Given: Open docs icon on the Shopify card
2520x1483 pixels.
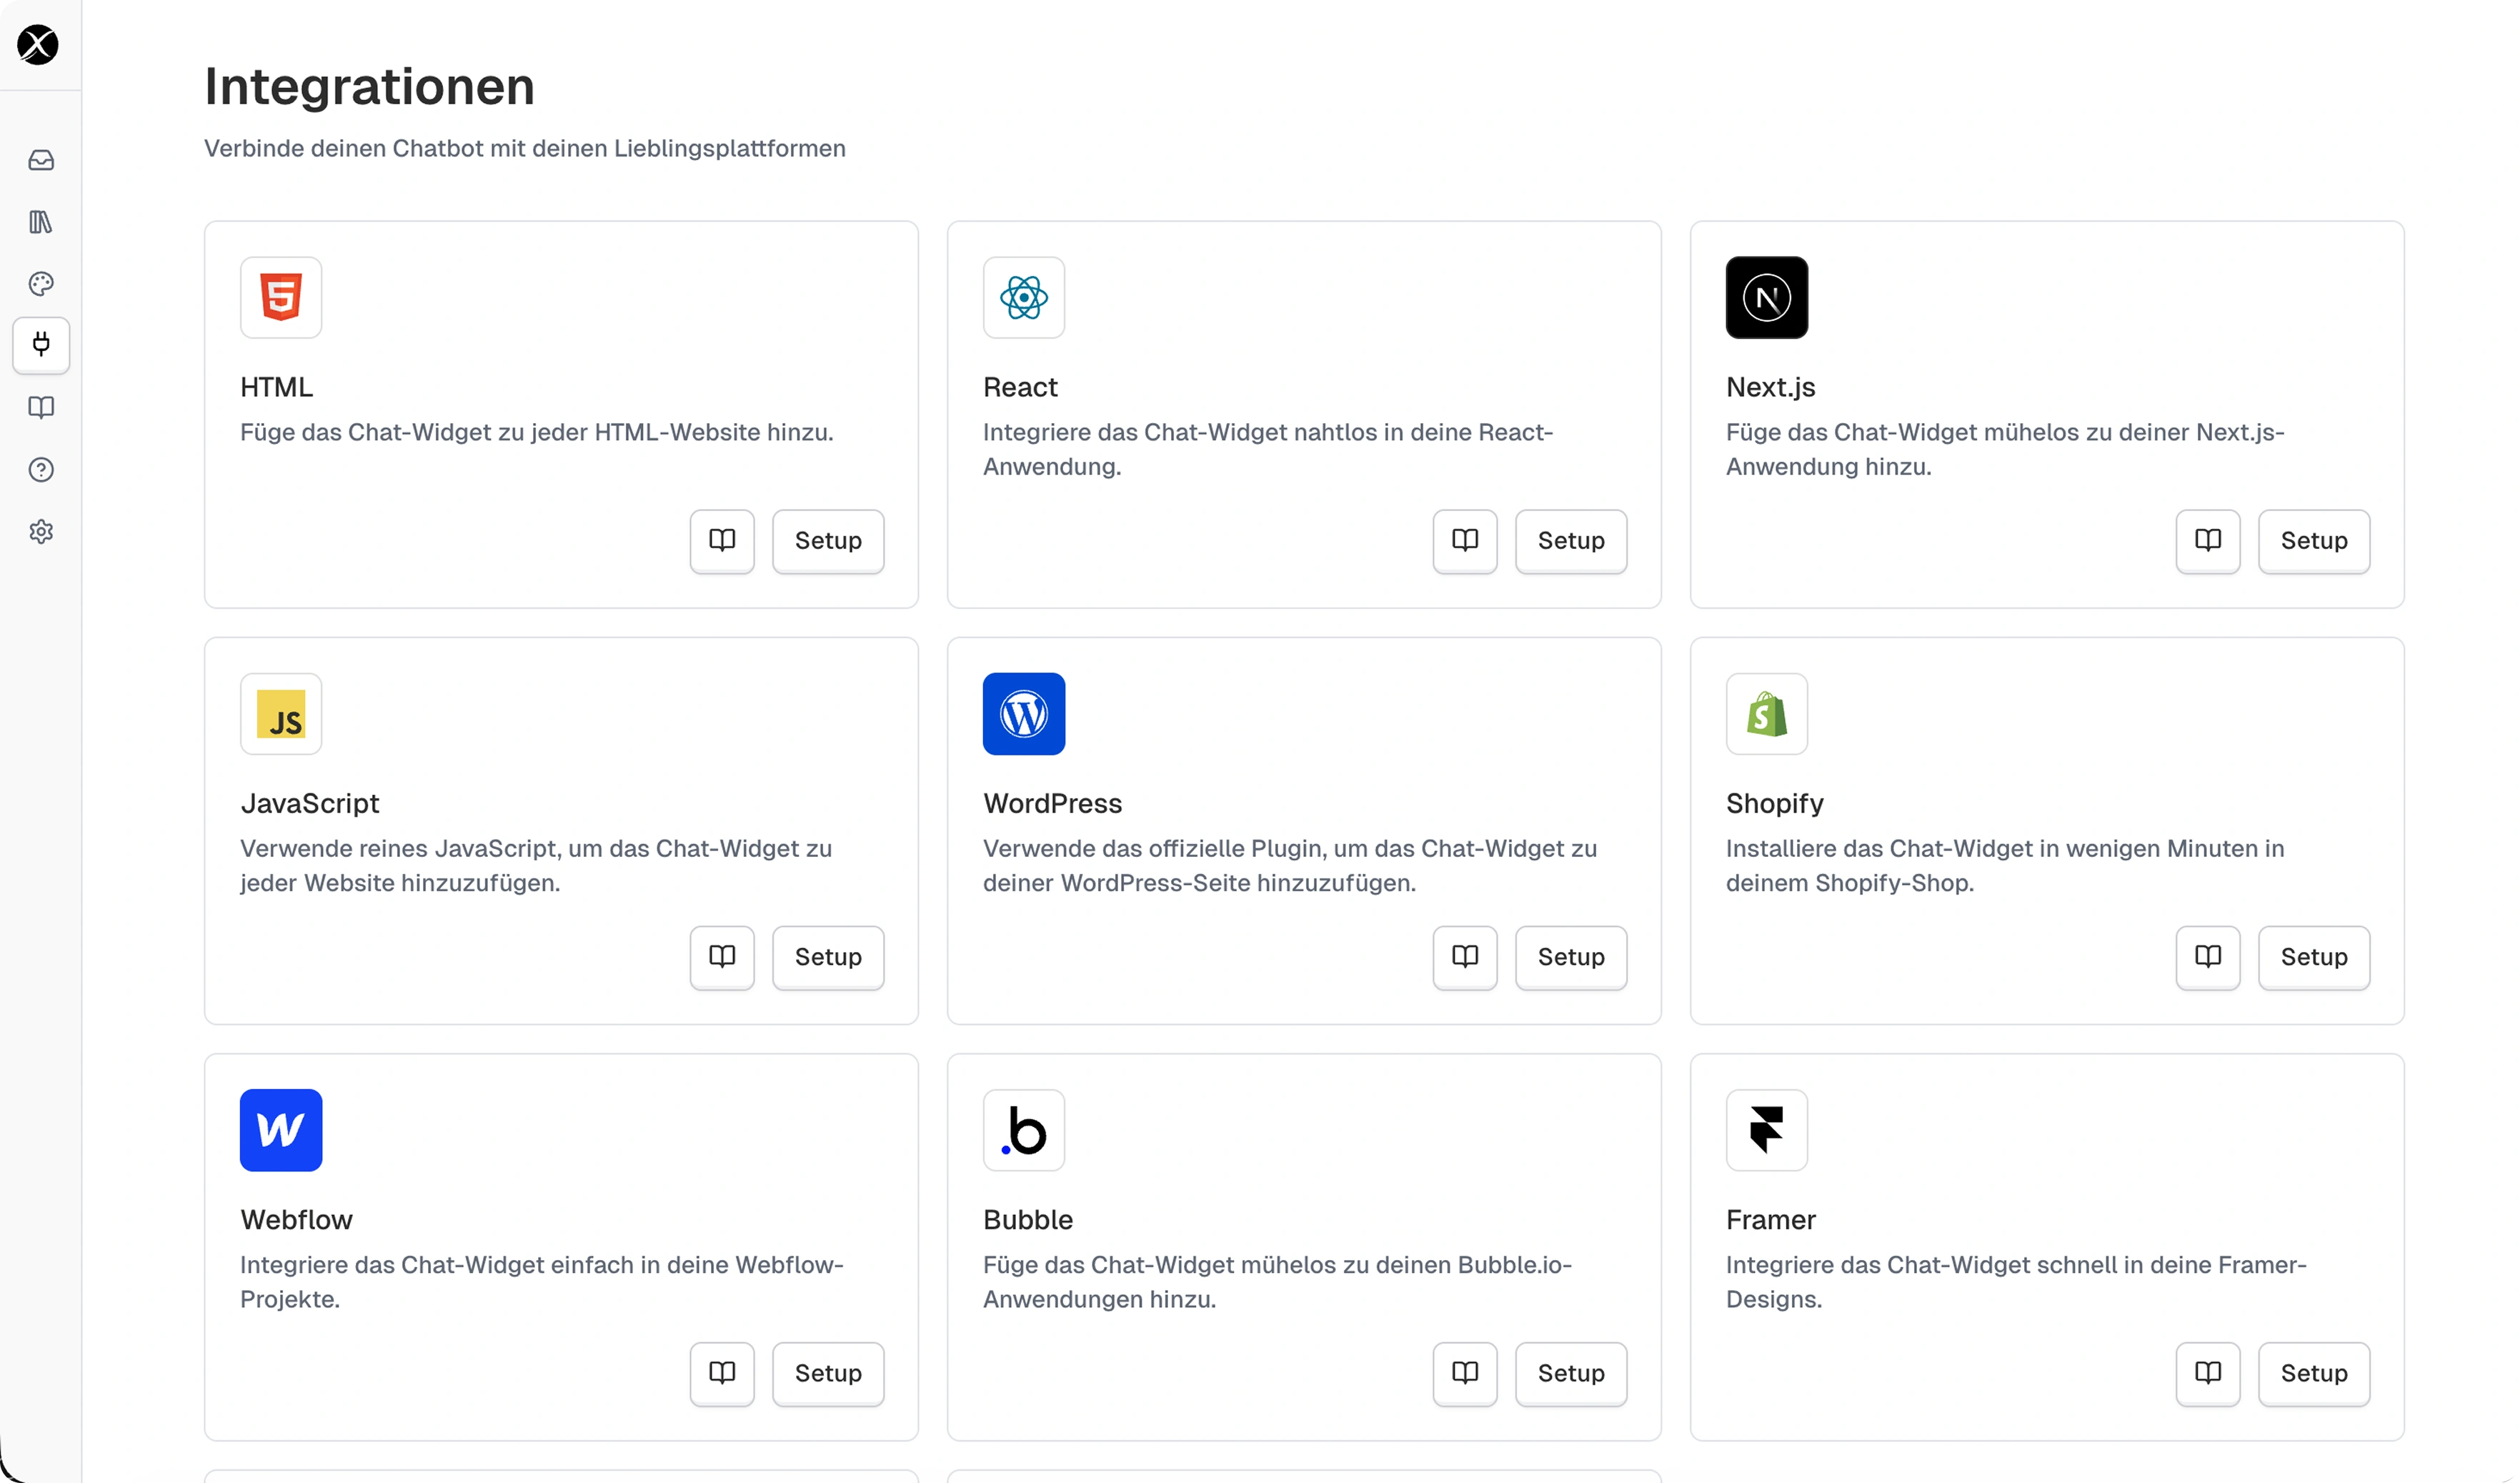Looking at the screenshot, I should (2208, 957).
